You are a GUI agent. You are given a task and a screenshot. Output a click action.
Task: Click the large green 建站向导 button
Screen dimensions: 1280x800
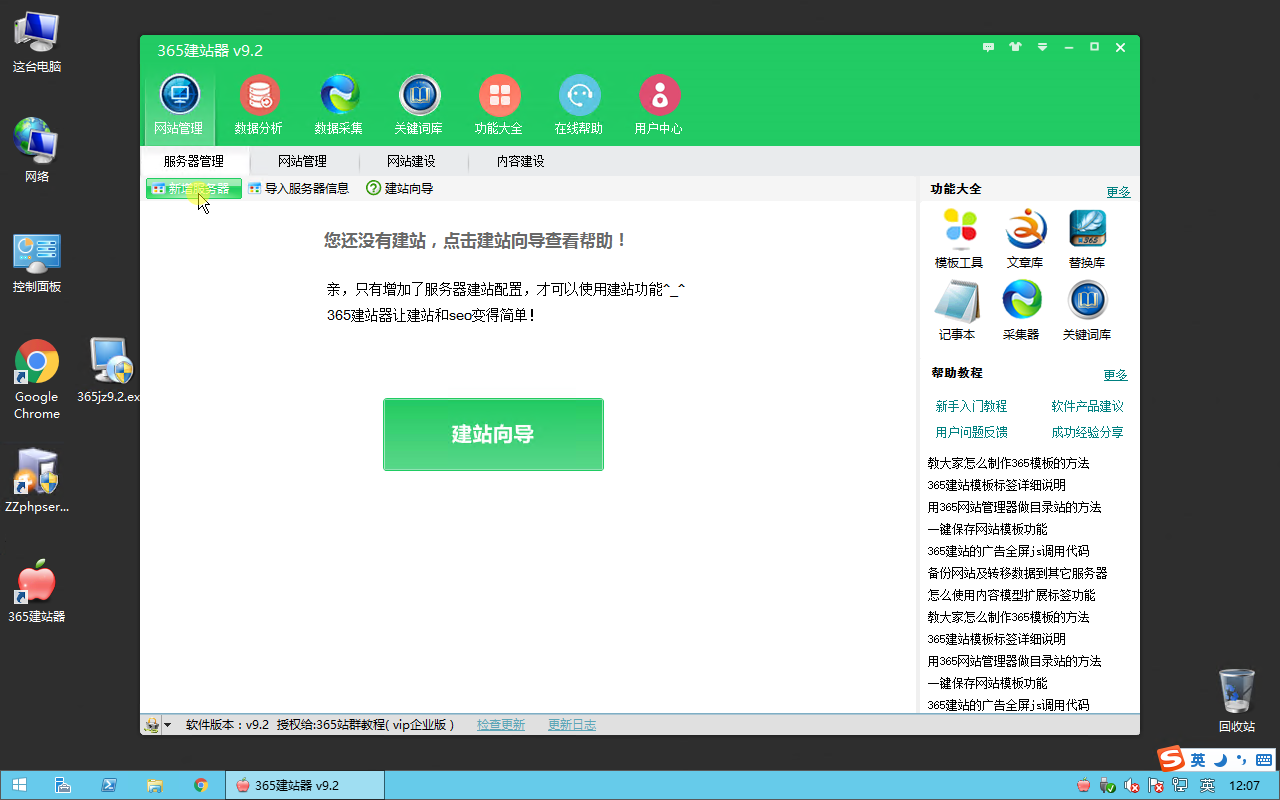coord(493,434)
